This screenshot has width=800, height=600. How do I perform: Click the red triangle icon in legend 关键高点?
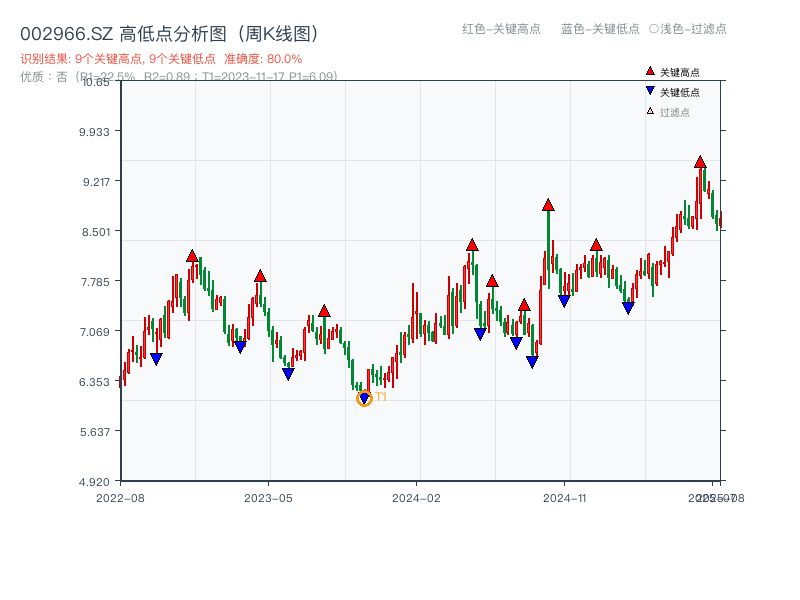tap(650, 71)
